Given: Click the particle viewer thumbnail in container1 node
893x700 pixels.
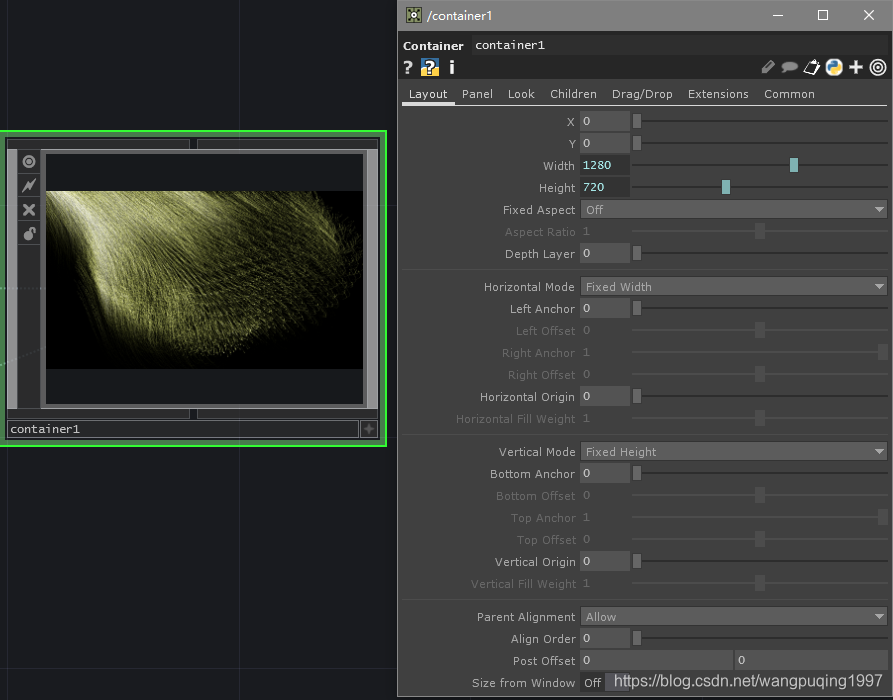Looking at the screenshot, I should pyautogui.click(x=204, y=280).
